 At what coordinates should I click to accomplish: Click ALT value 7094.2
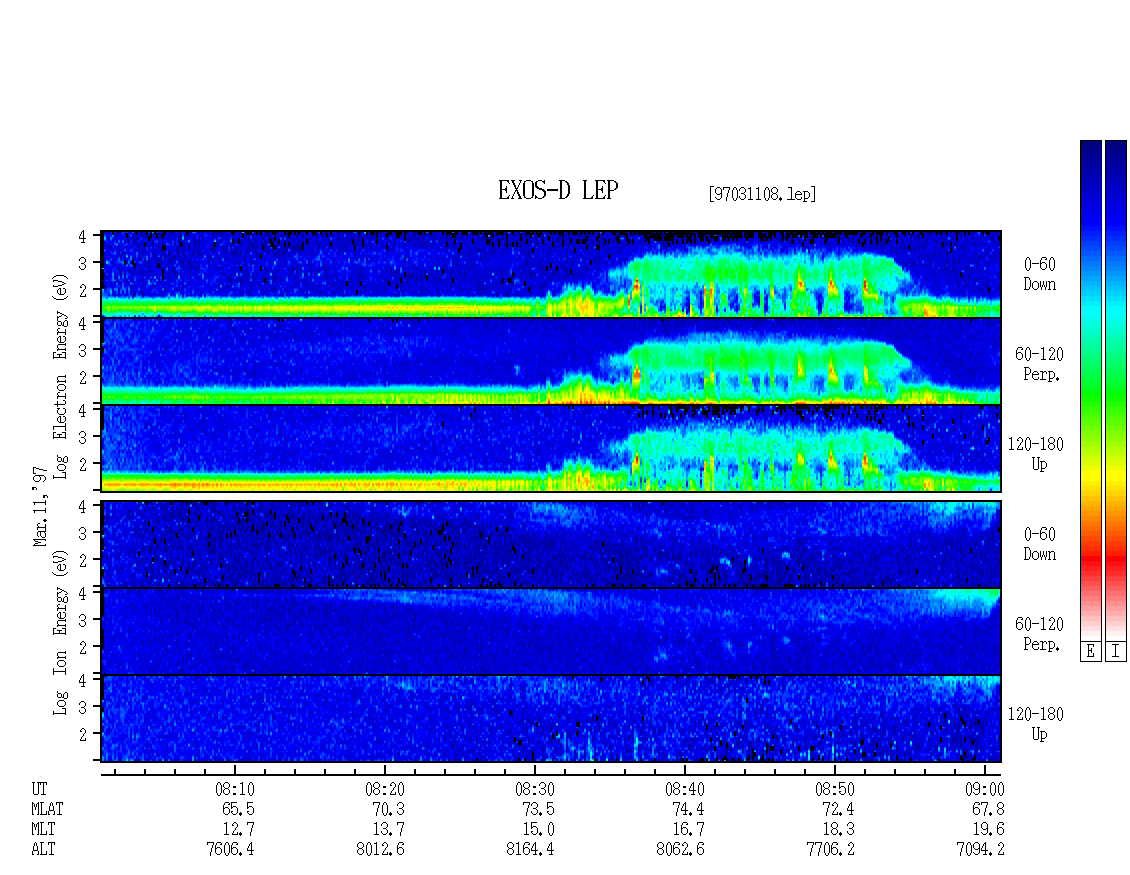[x=979, y=850]
